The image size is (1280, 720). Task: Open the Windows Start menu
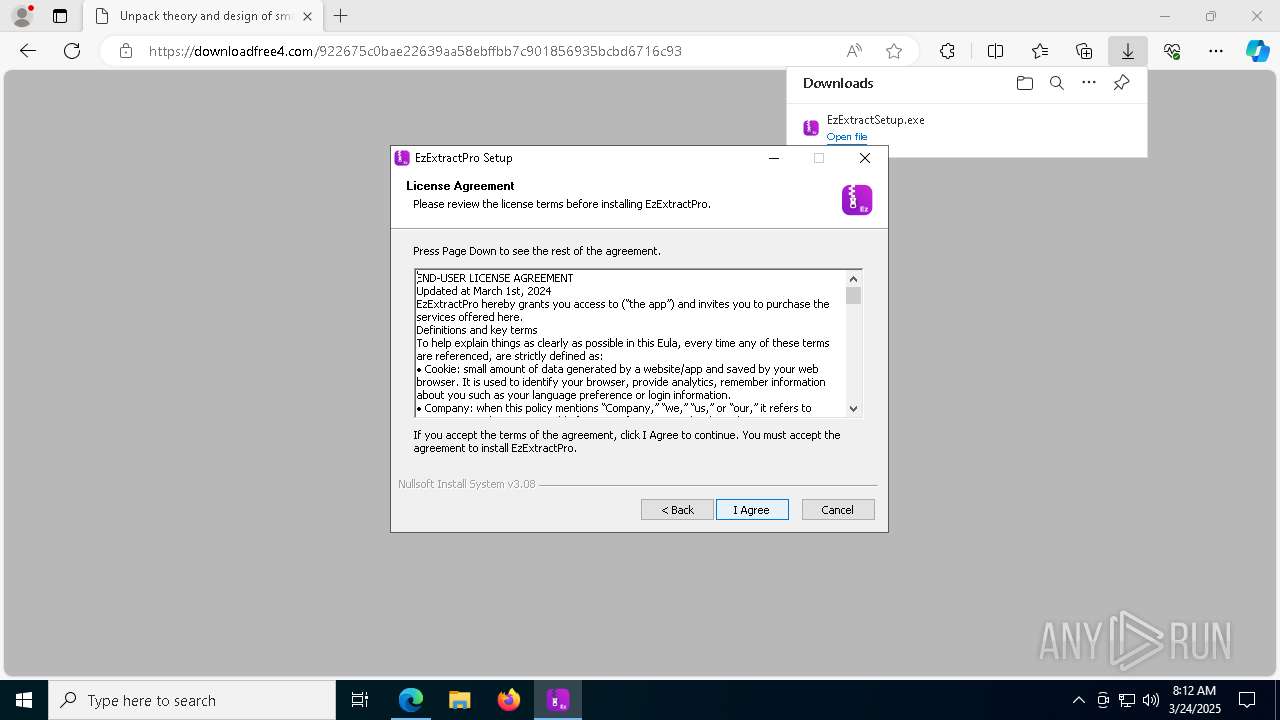point(24,700)
